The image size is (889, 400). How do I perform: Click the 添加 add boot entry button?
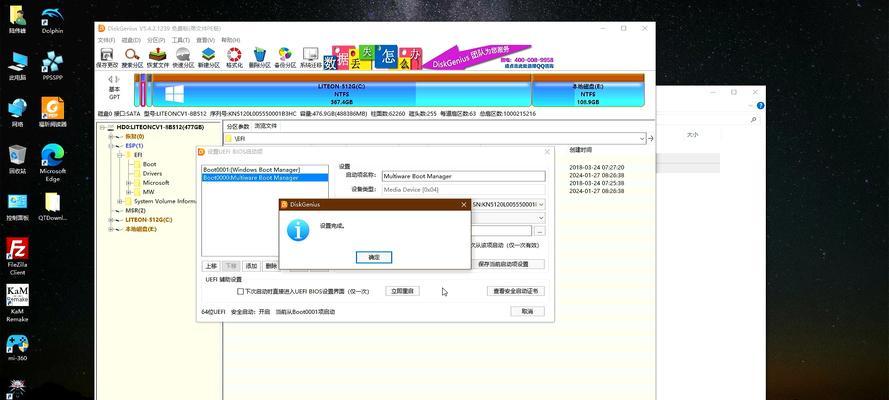pos(251,266)
